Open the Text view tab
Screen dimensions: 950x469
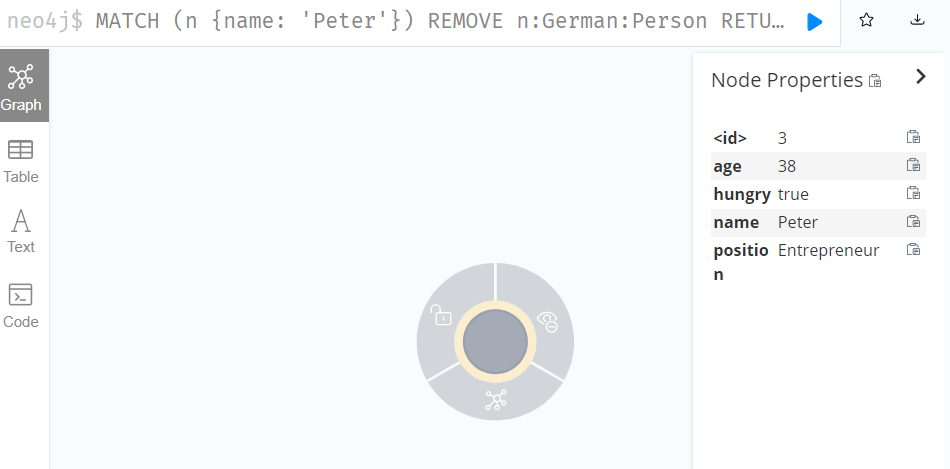click(x=21, y=231)
